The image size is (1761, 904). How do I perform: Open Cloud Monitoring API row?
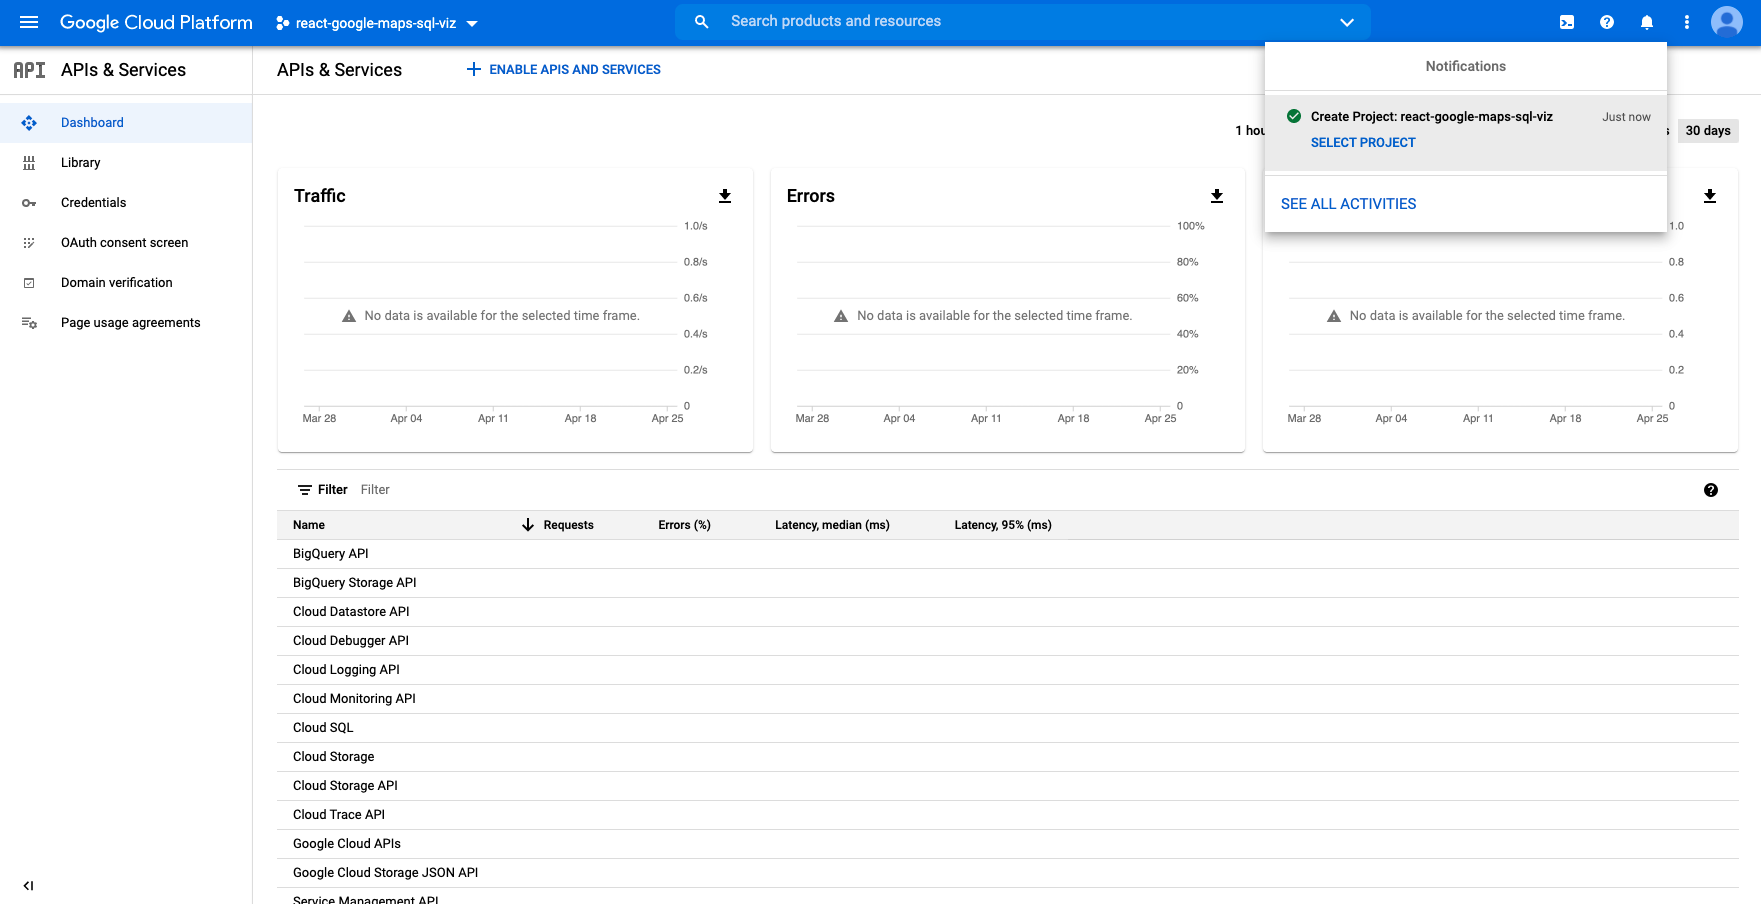[x=1008, y=699]
